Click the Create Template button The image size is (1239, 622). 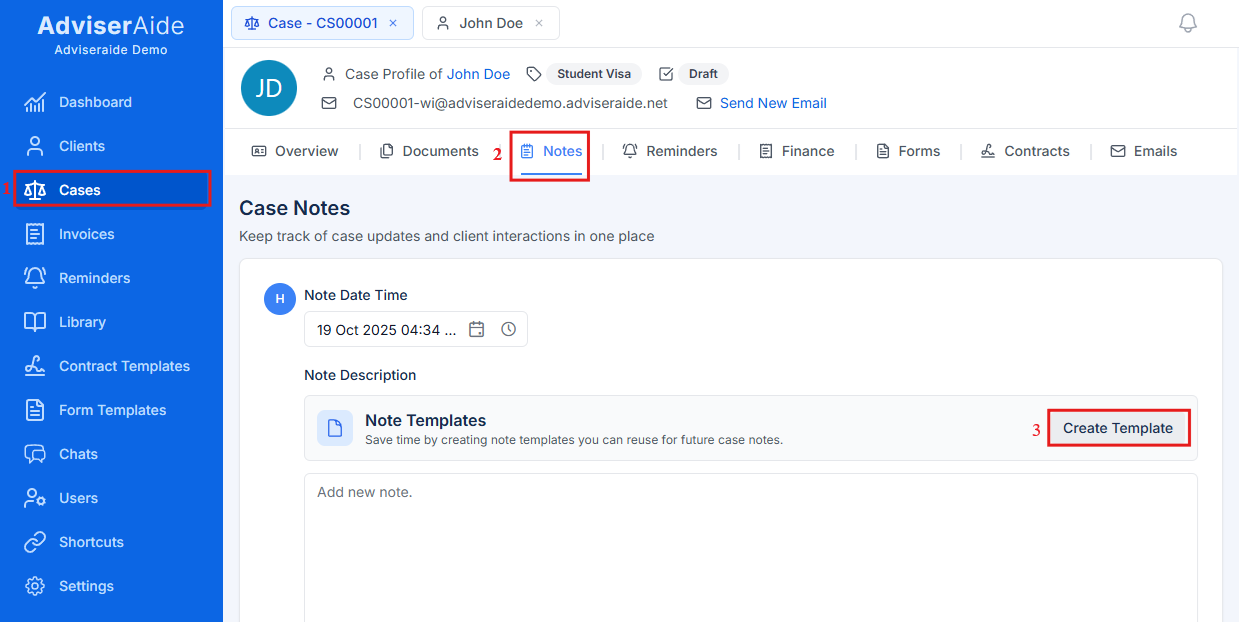coord(1118,427)
